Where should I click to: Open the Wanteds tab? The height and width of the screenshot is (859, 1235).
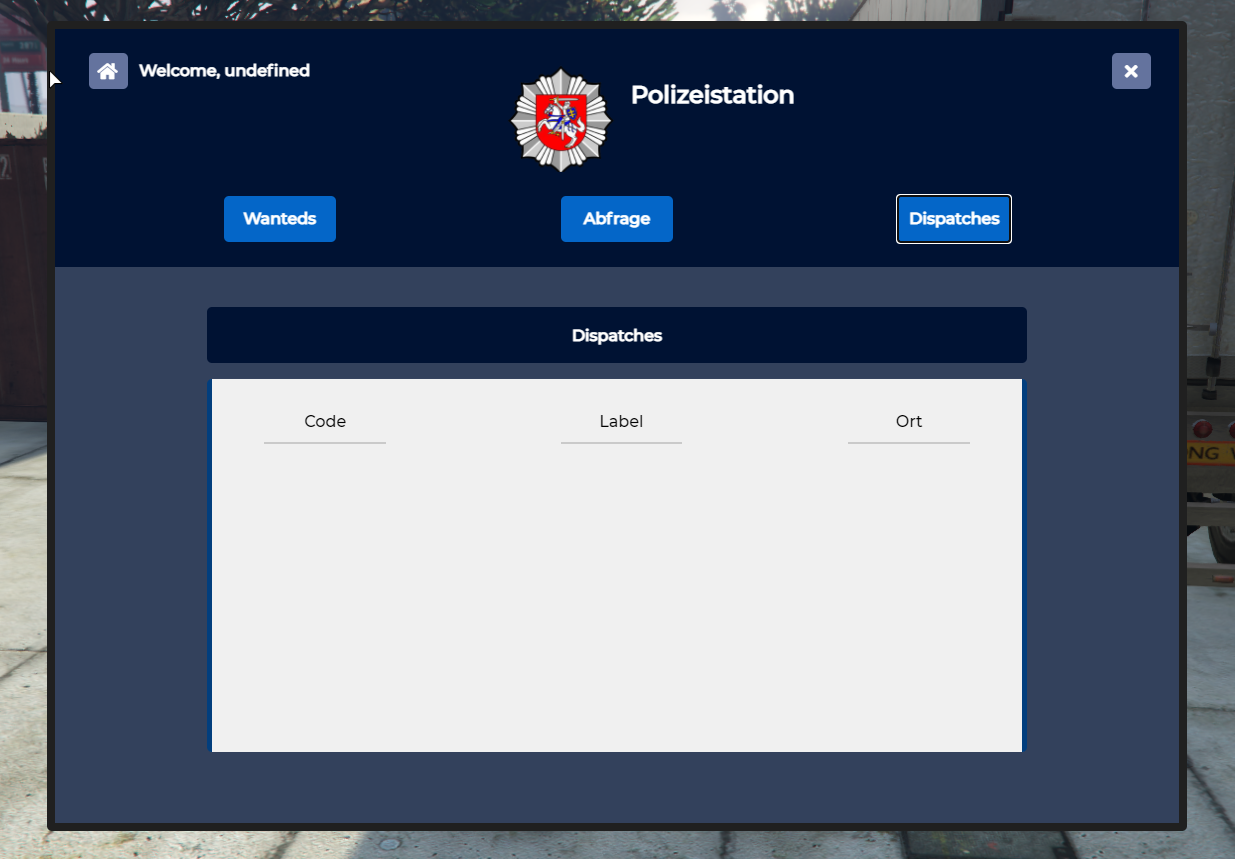point(280,219)
